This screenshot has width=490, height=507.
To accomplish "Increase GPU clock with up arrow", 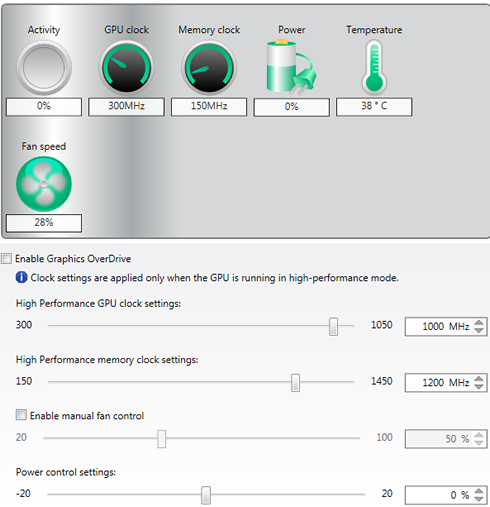I will 479,322.
